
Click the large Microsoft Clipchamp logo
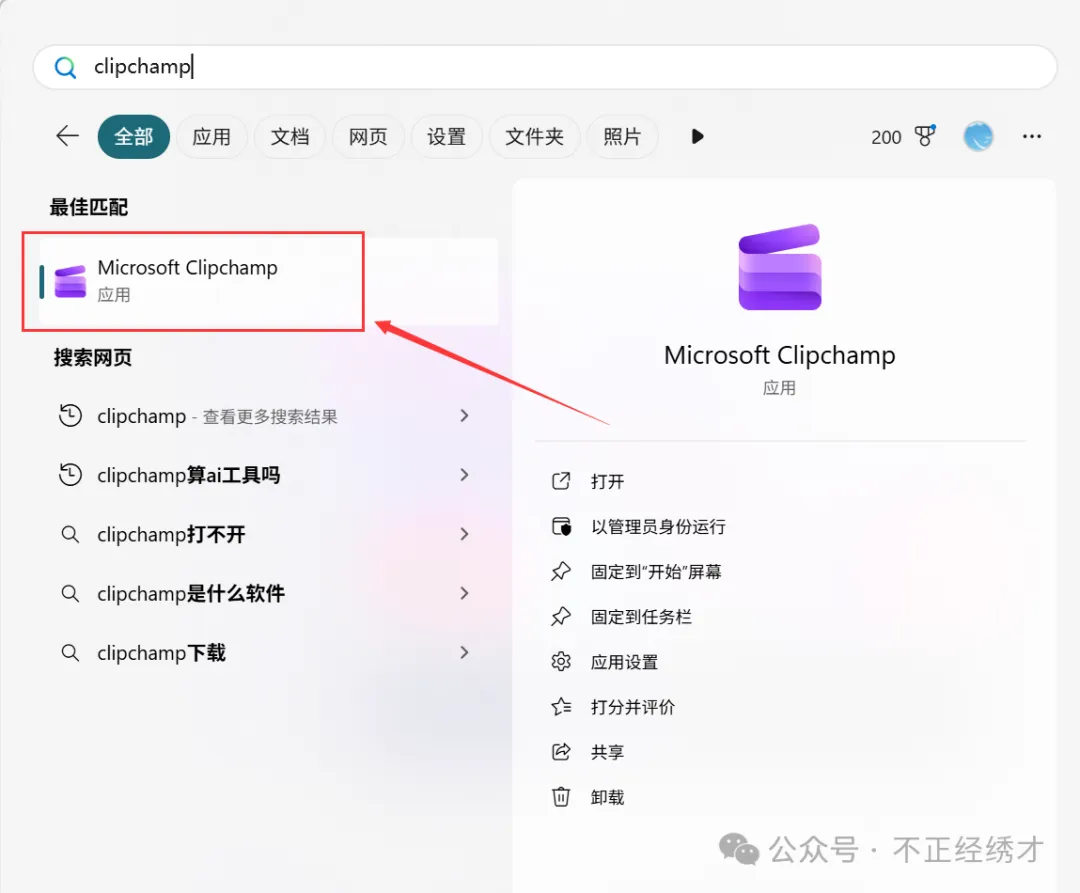[779, 267]
